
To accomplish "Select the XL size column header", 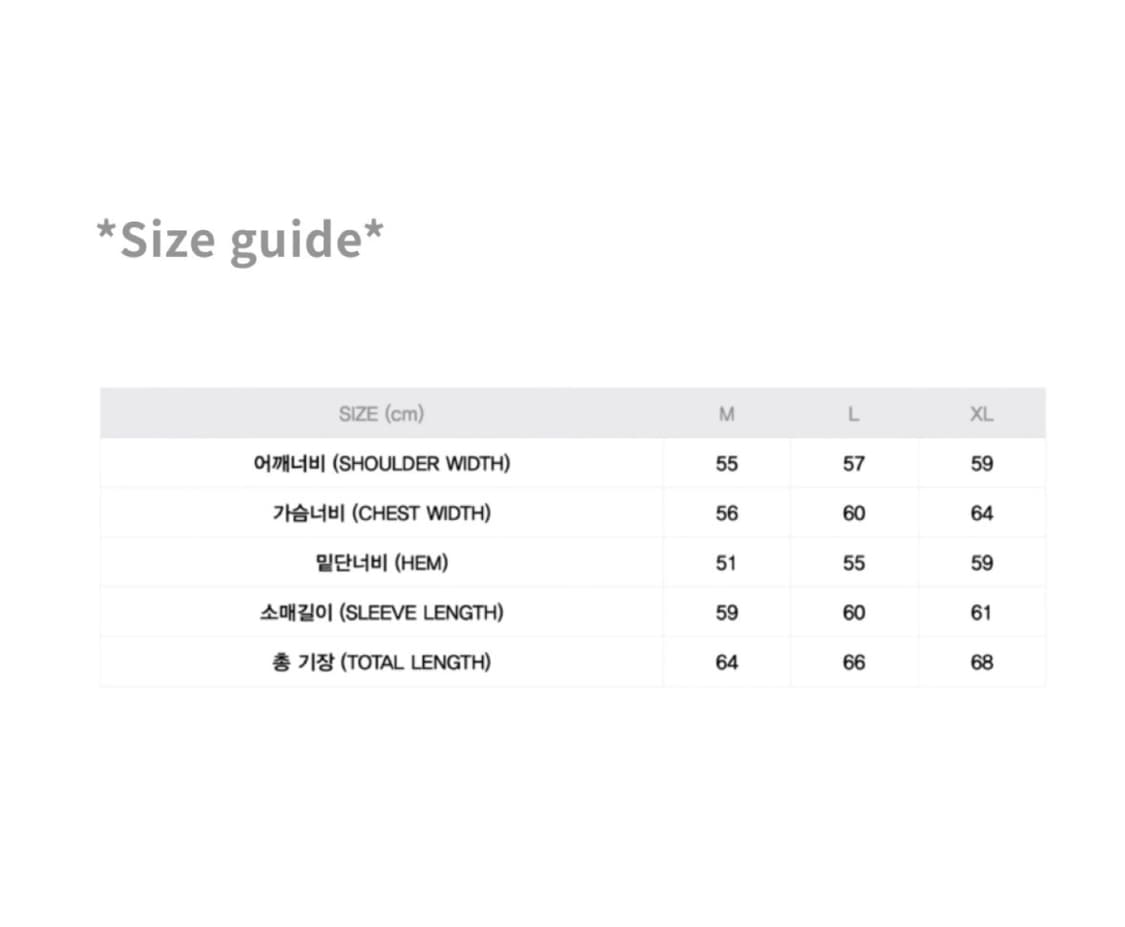I will (x=981, y=414).
